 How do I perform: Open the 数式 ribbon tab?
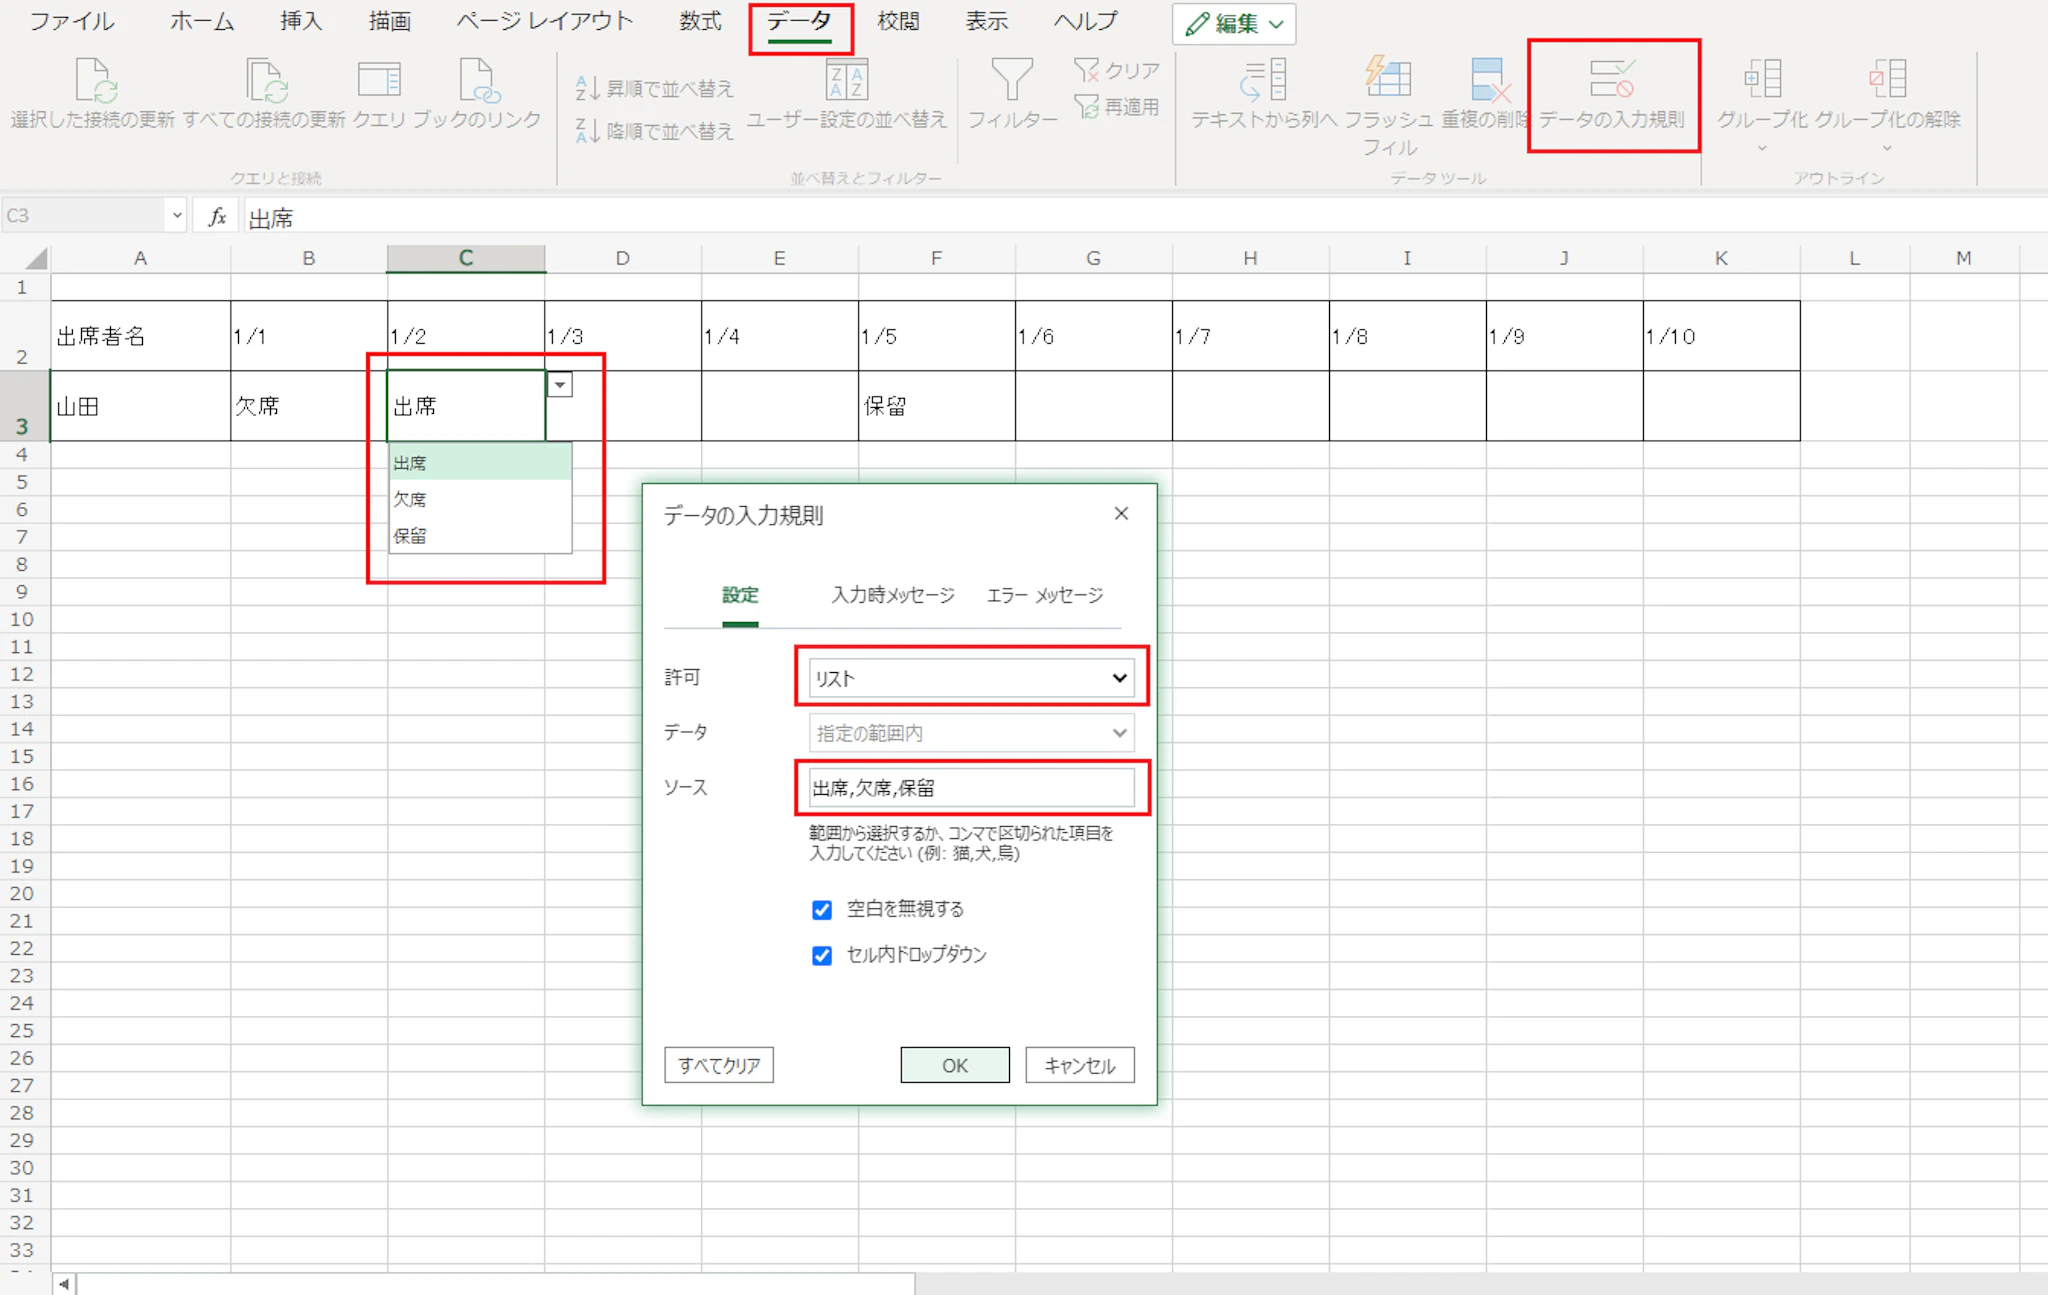click(700, 22)
